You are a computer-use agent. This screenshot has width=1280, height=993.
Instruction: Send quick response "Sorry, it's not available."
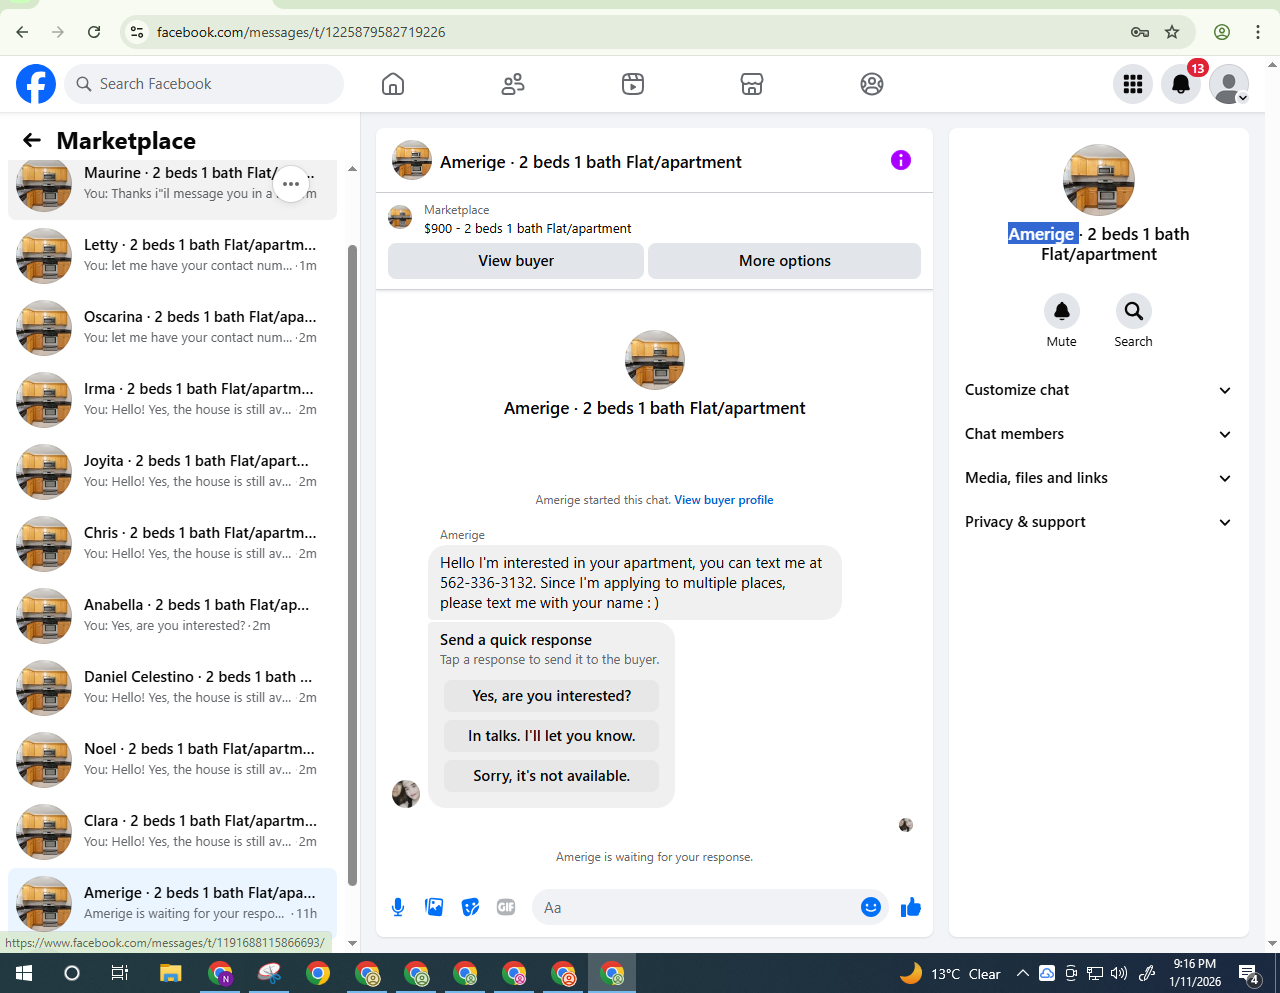point(552,776)
